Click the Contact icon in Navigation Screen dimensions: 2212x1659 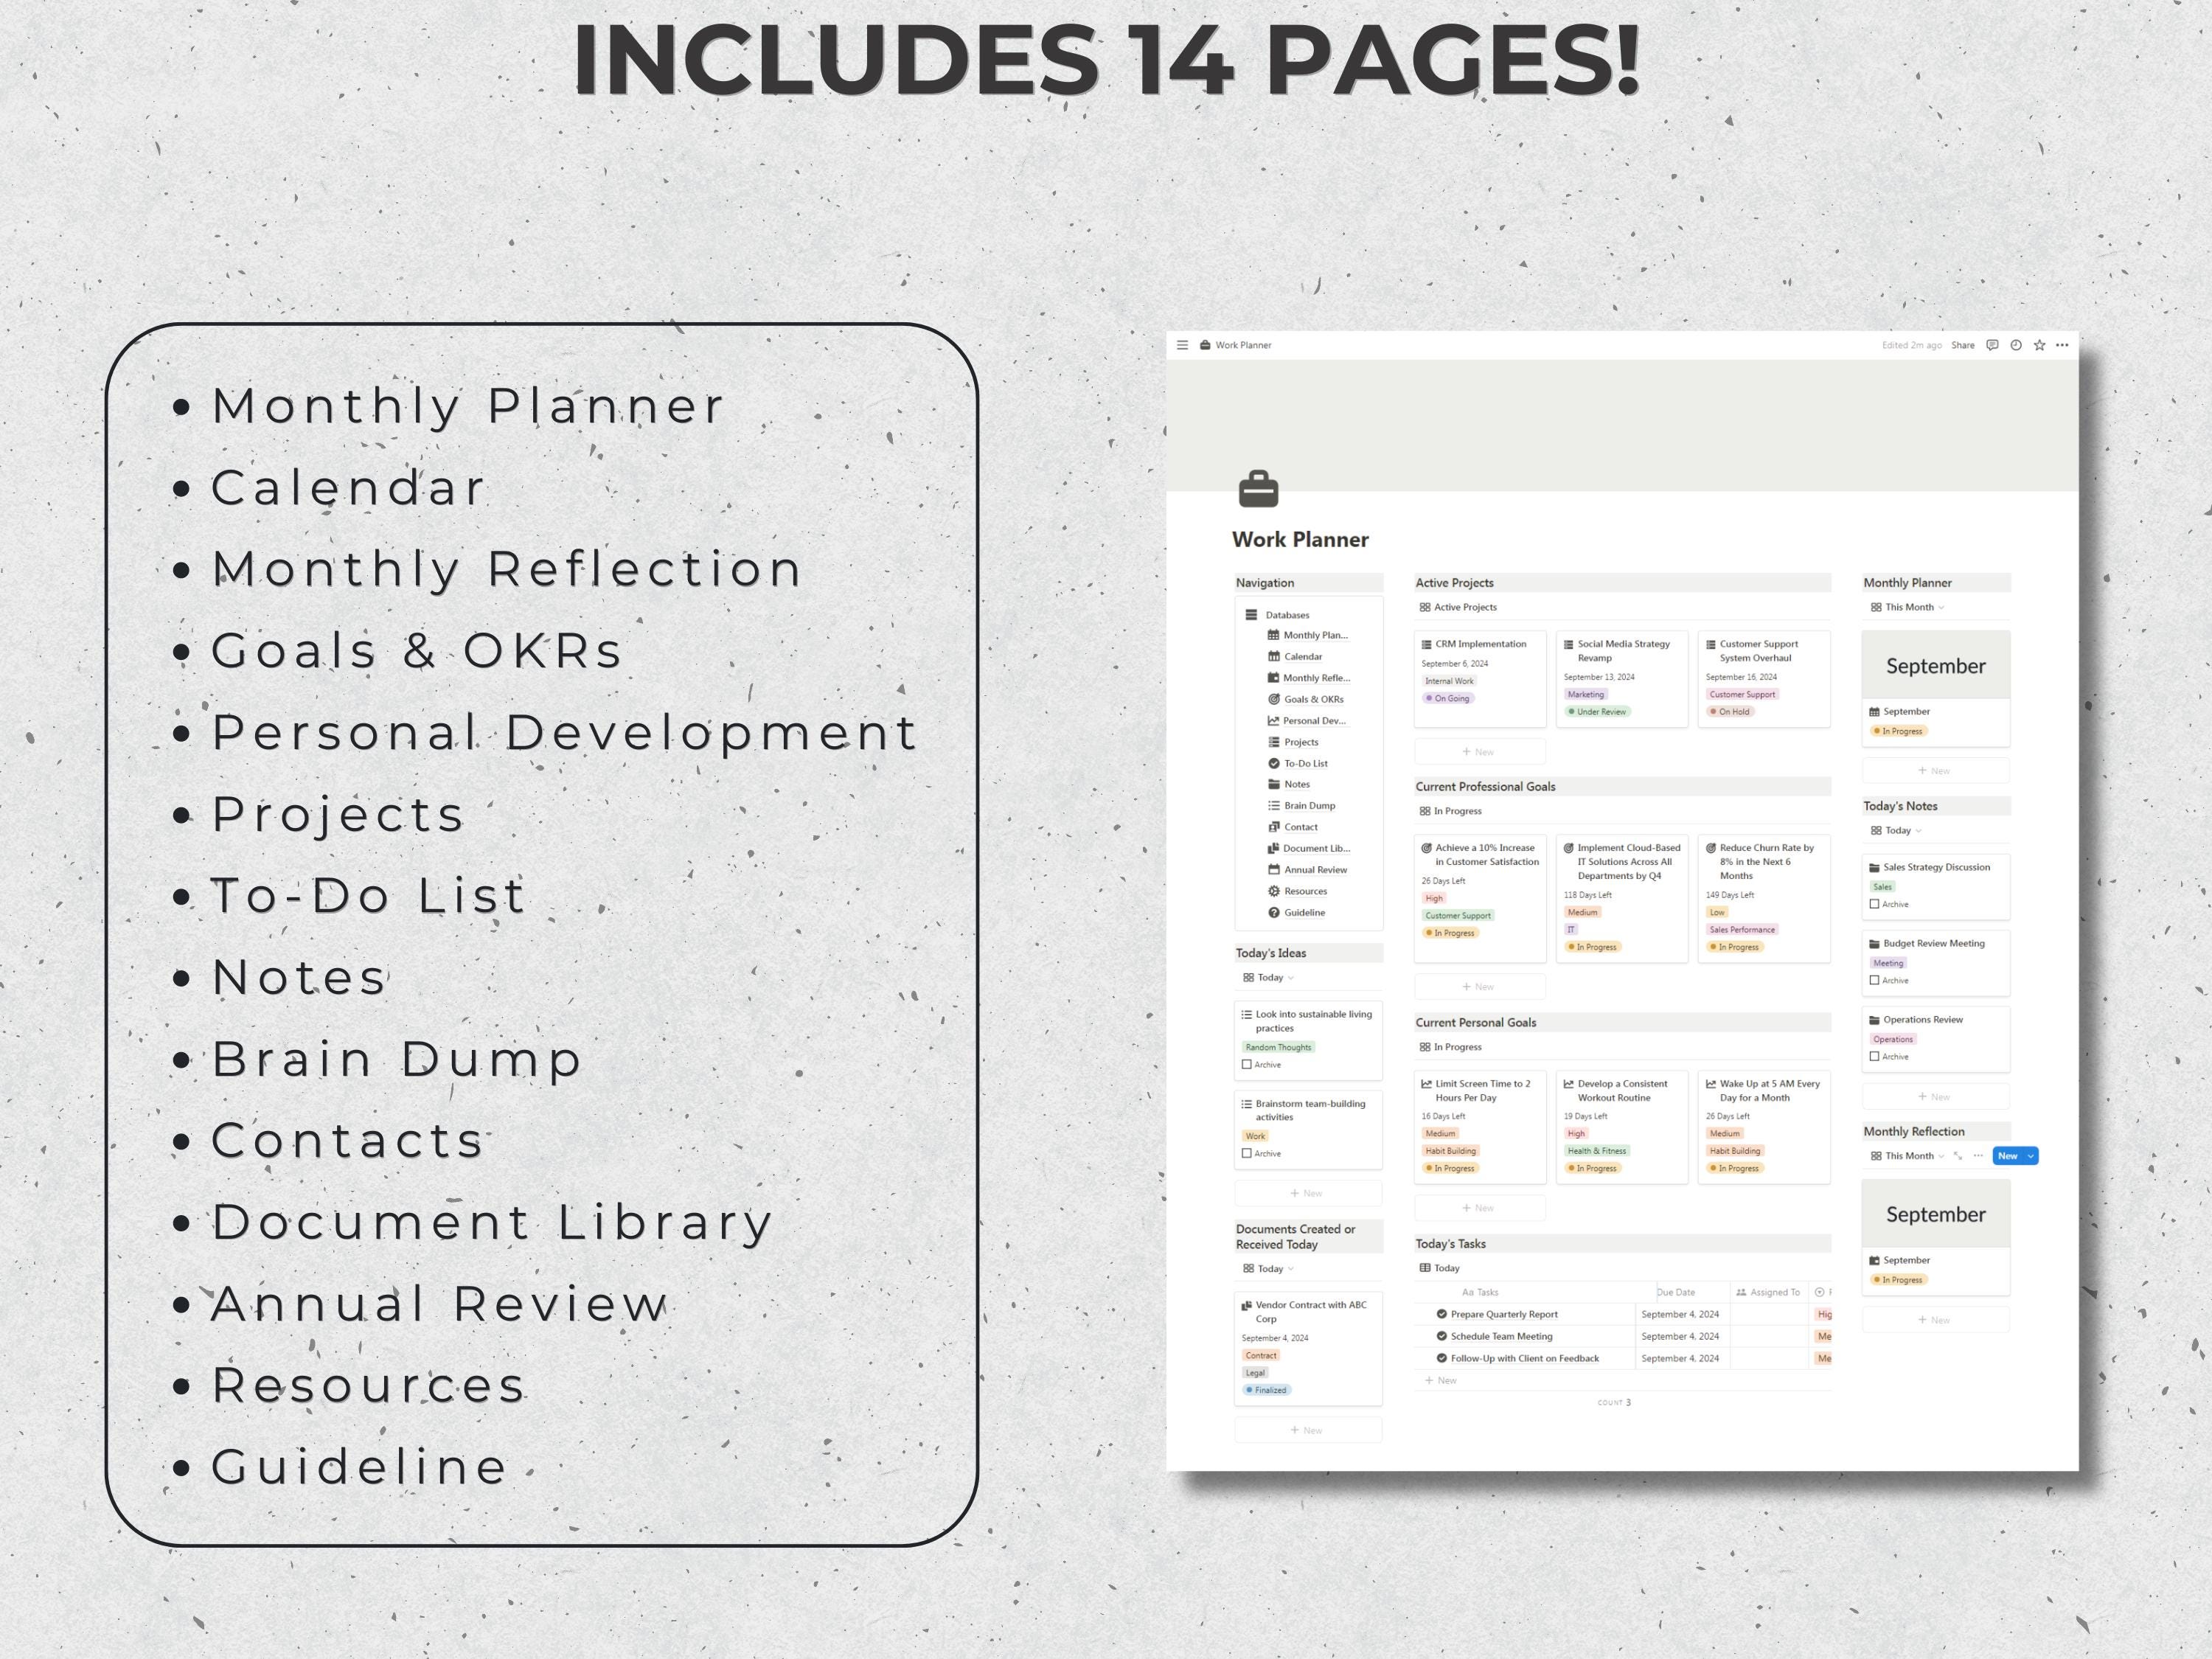click(1274, 827)
